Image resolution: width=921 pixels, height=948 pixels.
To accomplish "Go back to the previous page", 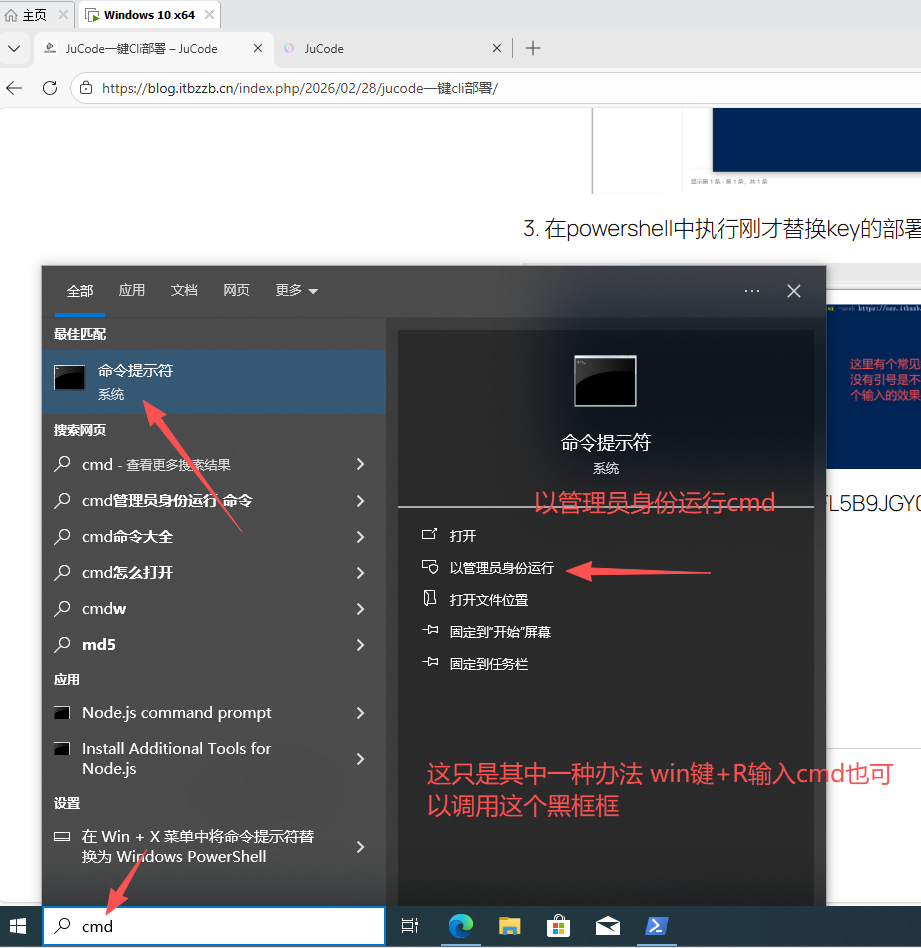I will 15,88.
